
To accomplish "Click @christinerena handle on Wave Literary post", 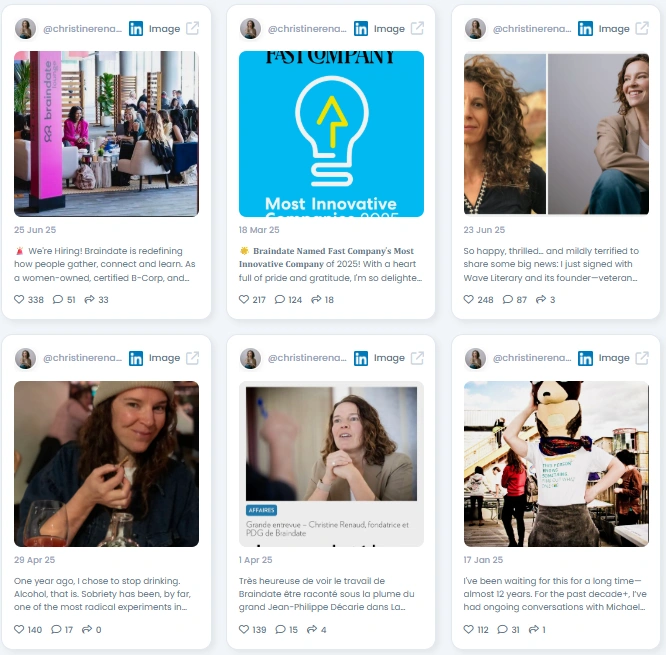I will tap(532, 28).
